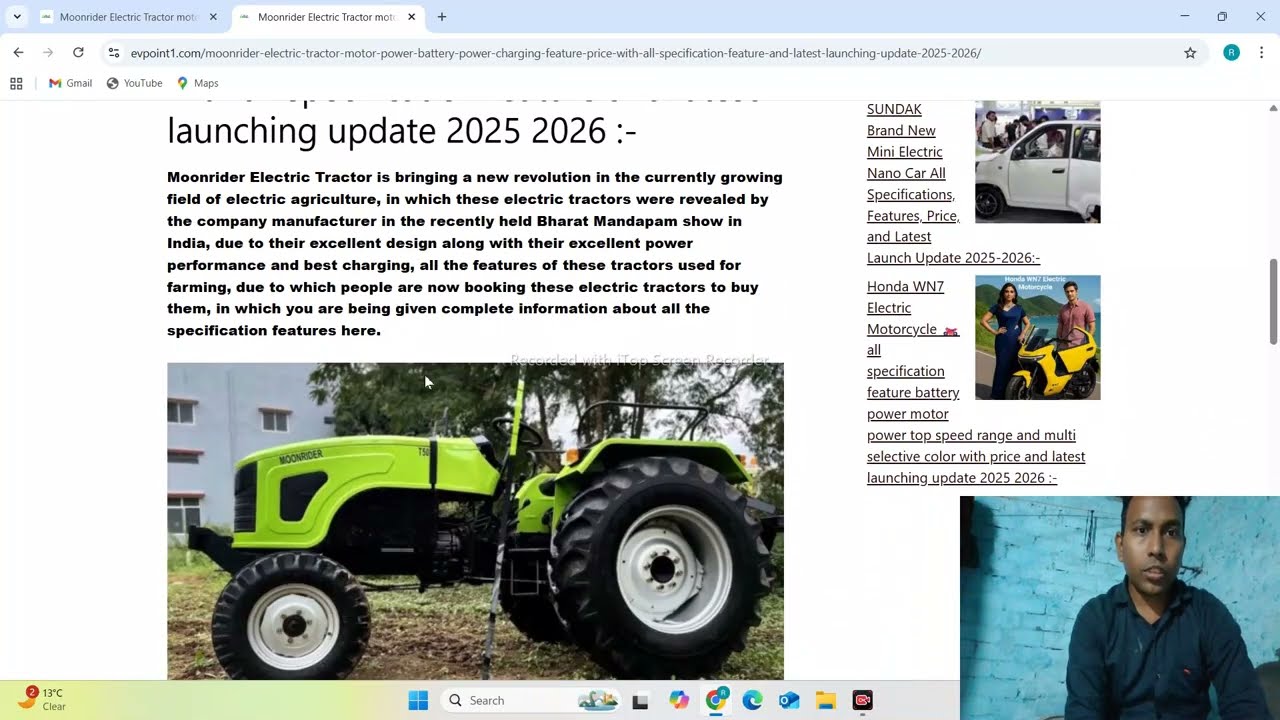Click the page vertical scrollbar thumb
The image size is (1280, 720).
click(1273, 302)
